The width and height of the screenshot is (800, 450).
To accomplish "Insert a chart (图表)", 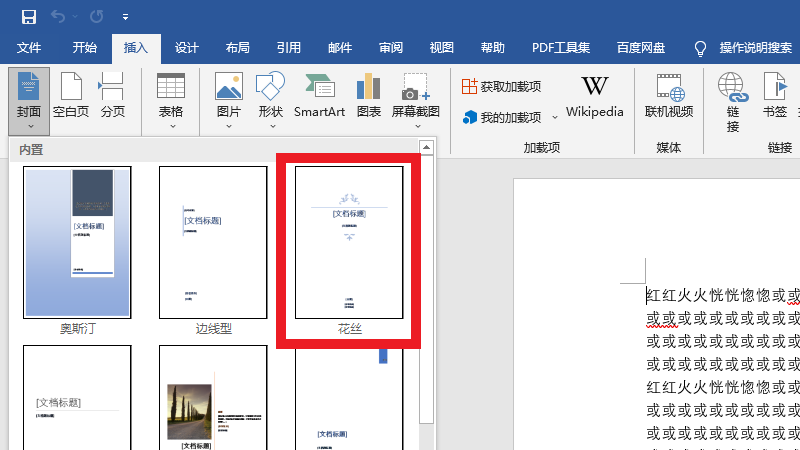I will pos(369,97).
